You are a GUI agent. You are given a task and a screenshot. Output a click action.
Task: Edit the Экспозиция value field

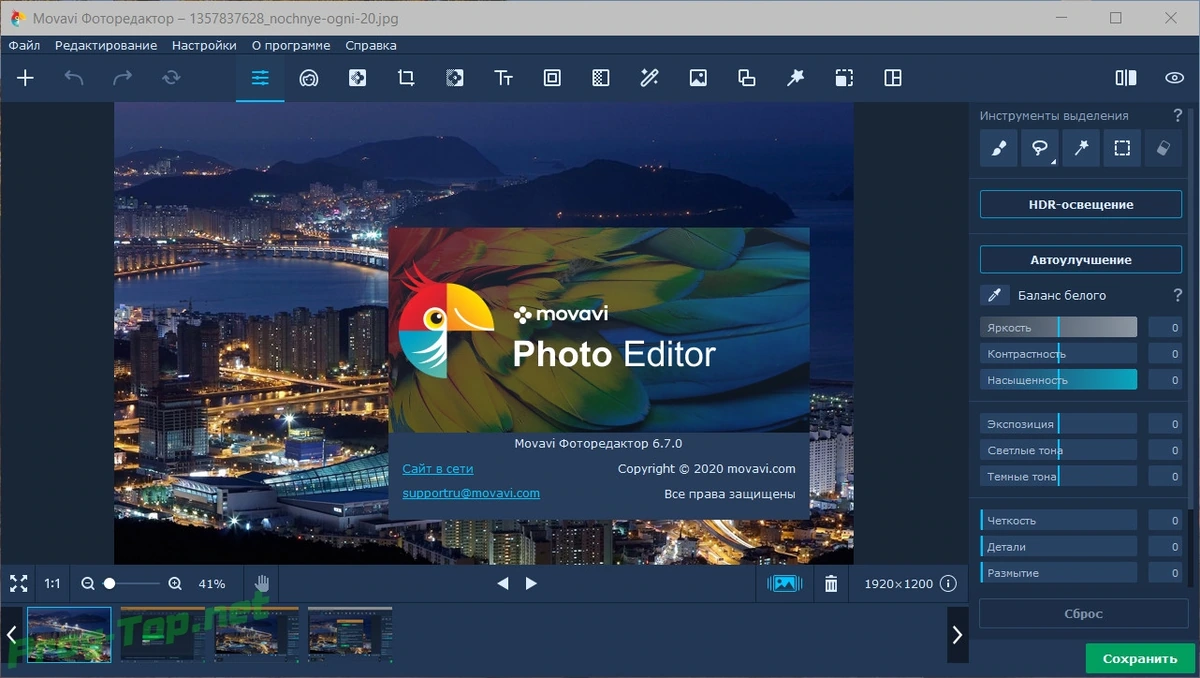[1165, 424]
